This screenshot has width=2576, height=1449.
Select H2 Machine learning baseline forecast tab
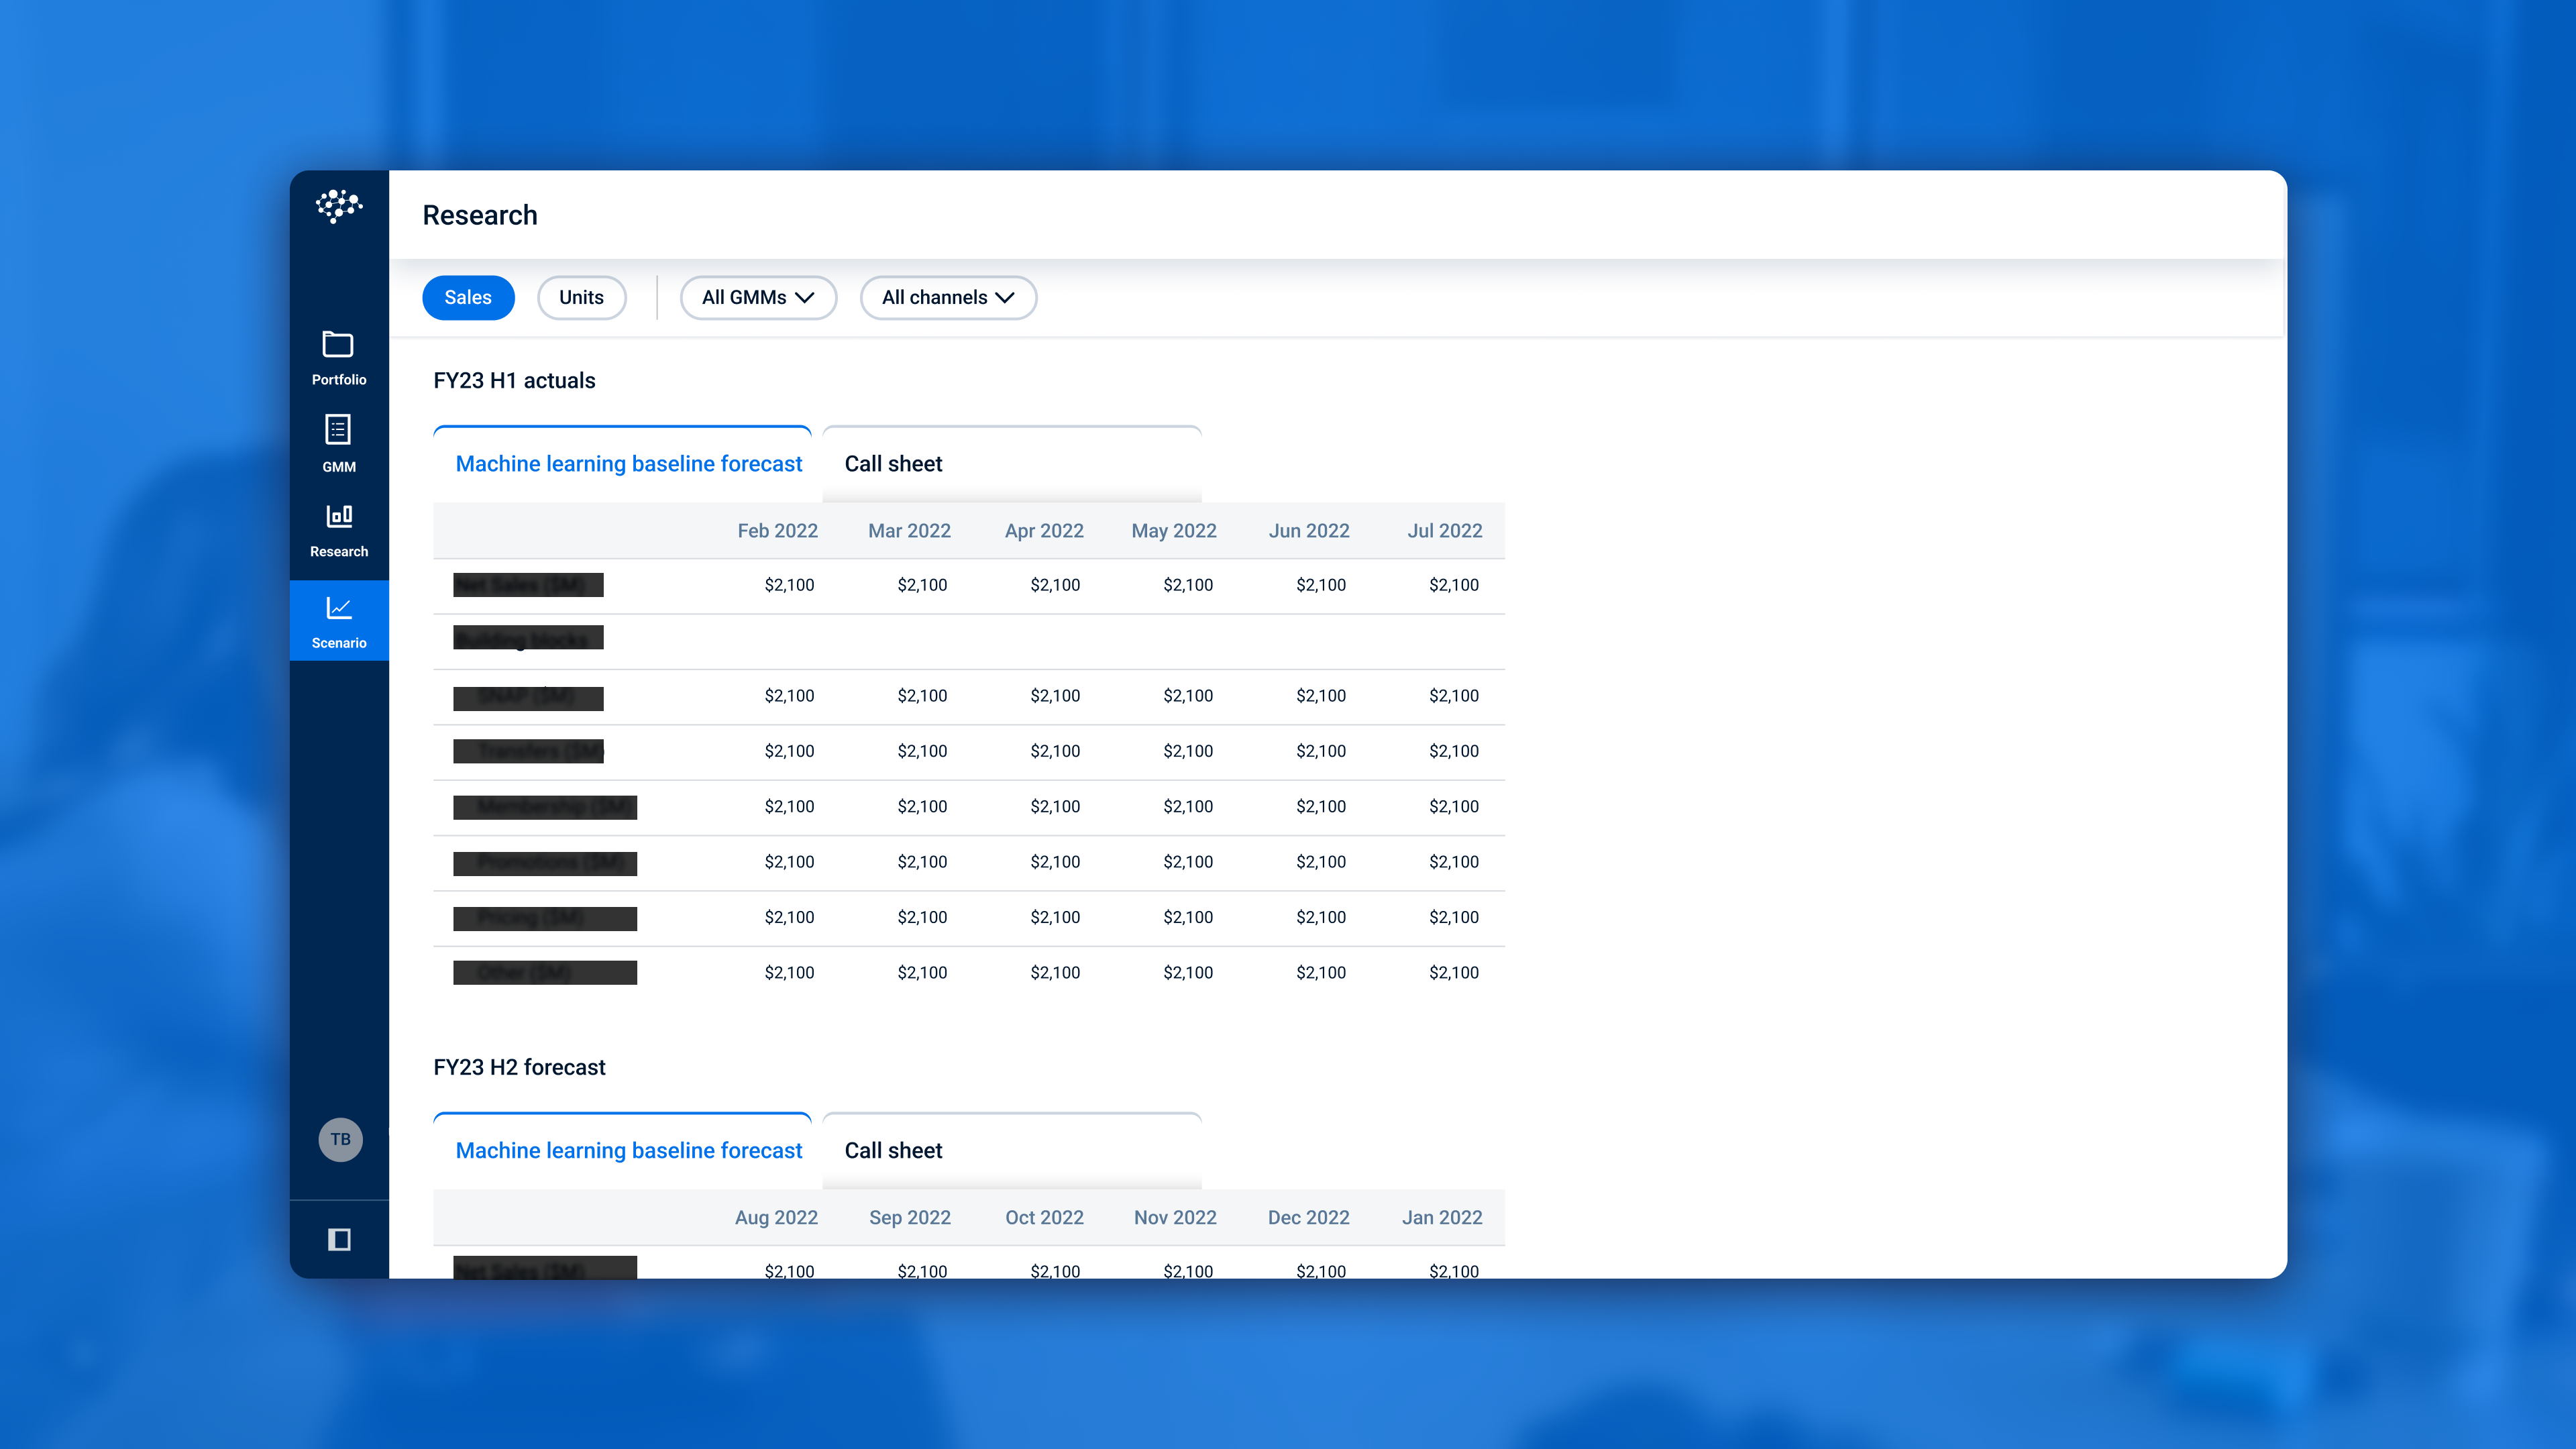tap(622, 1151)
